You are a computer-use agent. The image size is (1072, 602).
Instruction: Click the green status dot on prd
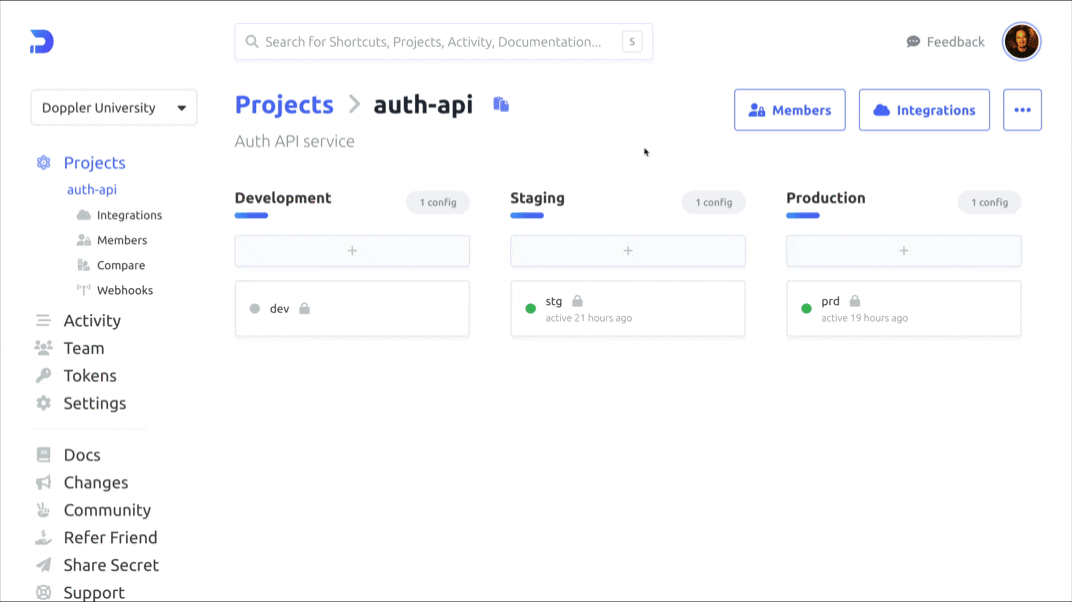pos(806,308)
